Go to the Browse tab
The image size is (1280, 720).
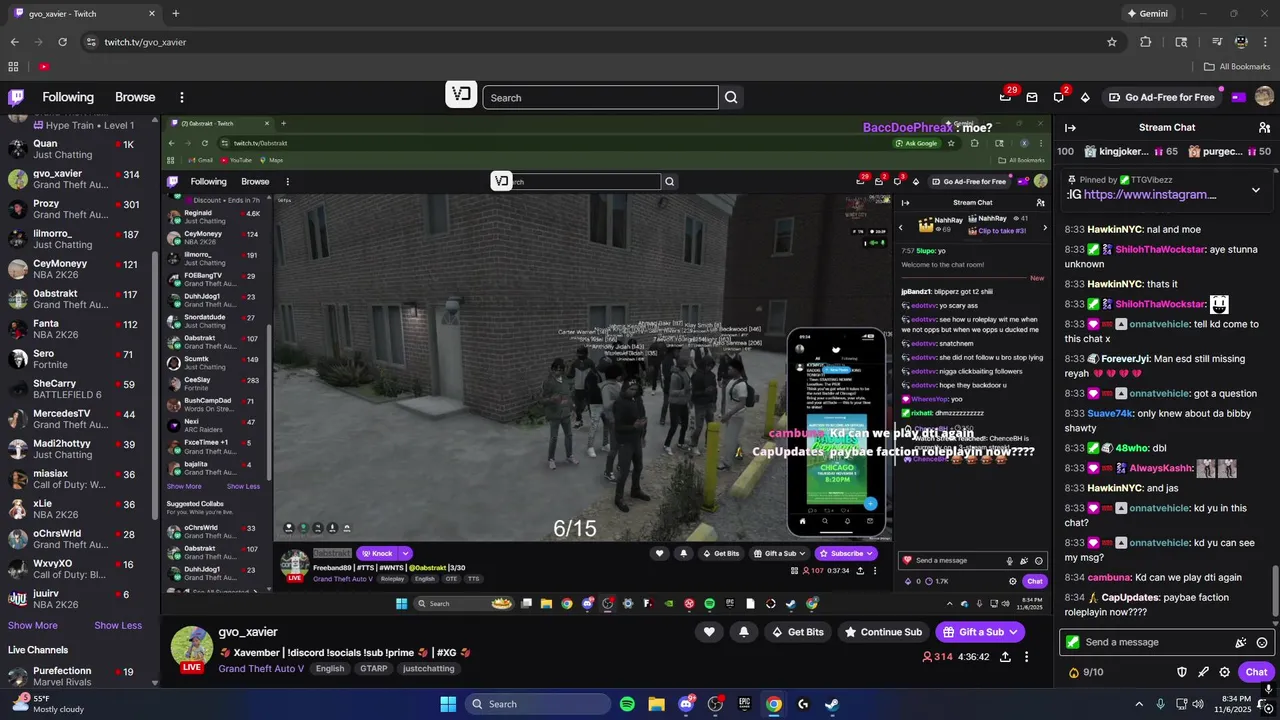pos(135,97)
